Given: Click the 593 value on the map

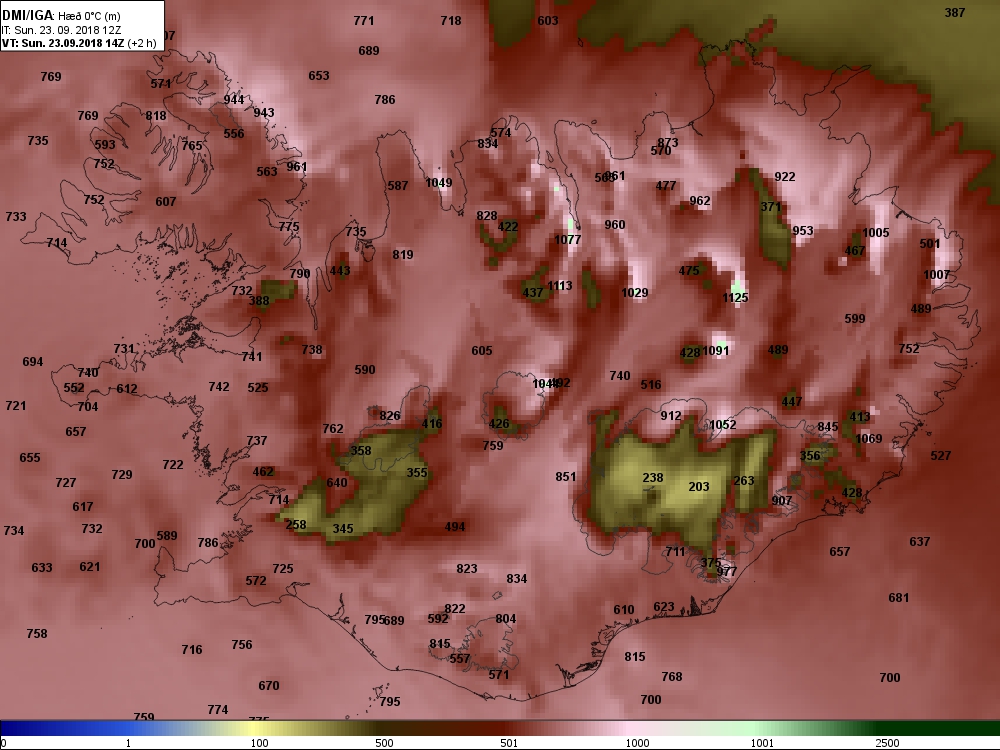Looking at the screenshot, I should coord(105,144).
